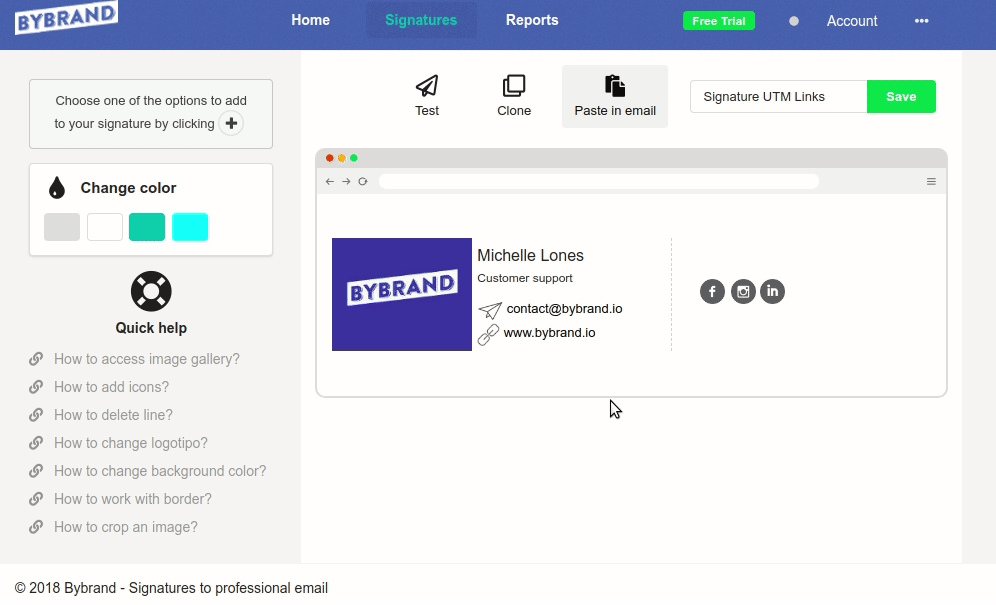Screen dimensions: 996x605
Task: Open the Home menu
Action: (x=311, y=20)
